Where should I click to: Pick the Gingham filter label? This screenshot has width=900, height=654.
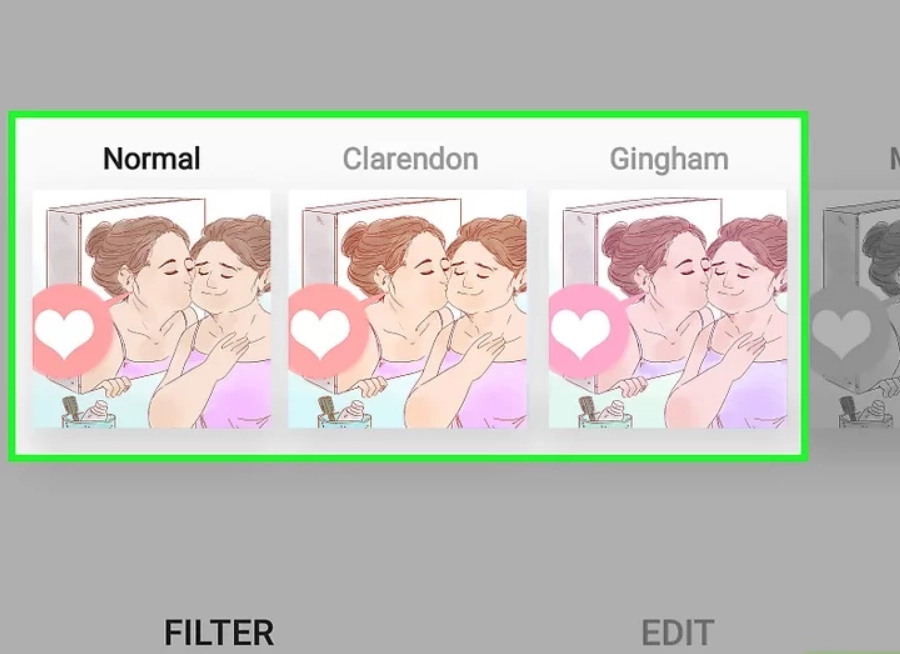tap(669, 160)
